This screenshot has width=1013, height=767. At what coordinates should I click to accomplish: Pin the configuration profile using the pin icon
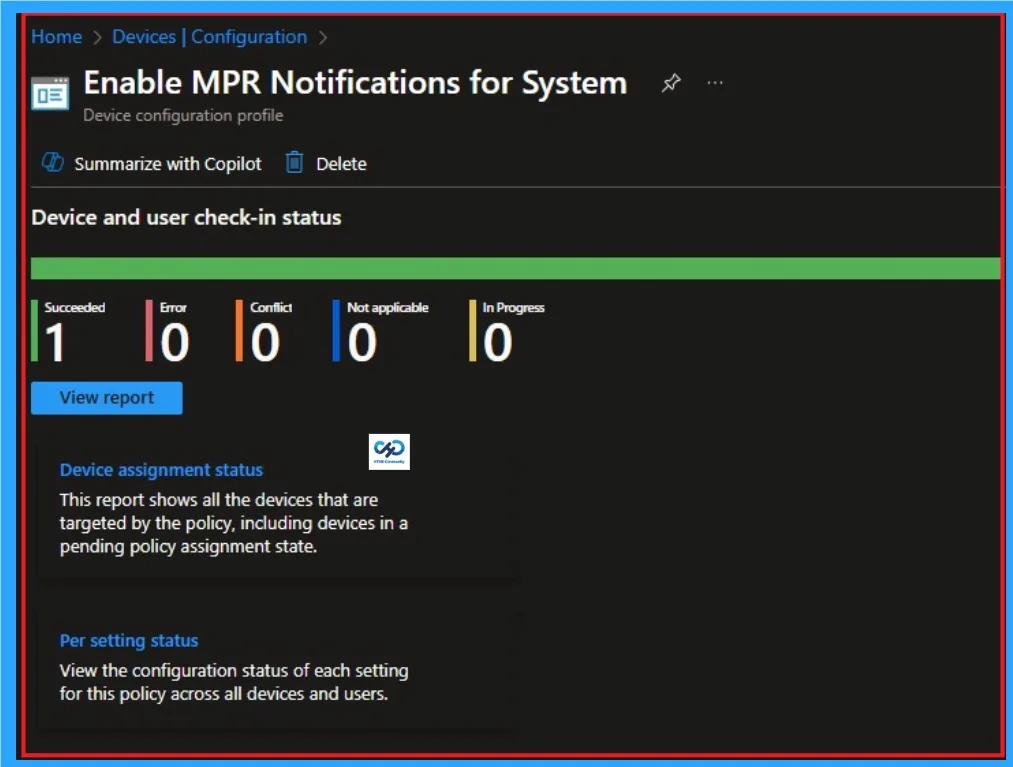(x=671, y=82)
